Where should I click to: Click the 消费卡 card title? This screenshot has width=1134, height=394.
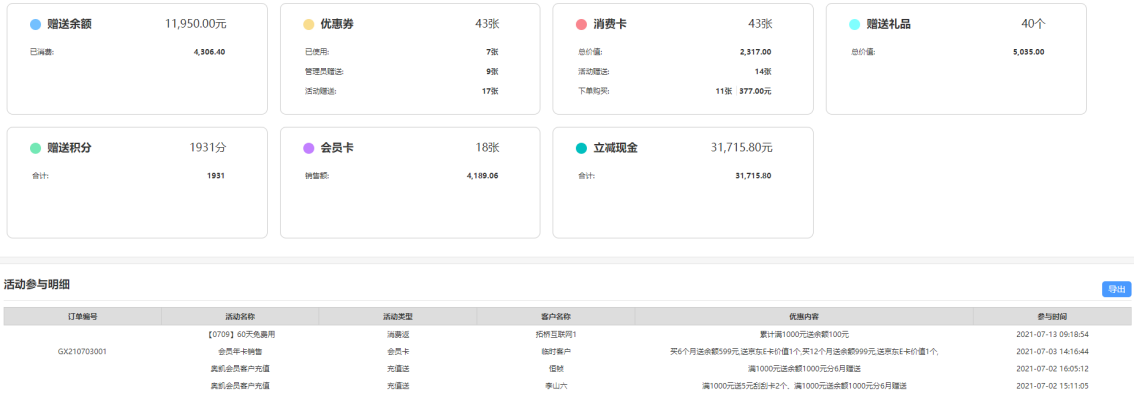(x=610, y=25)
